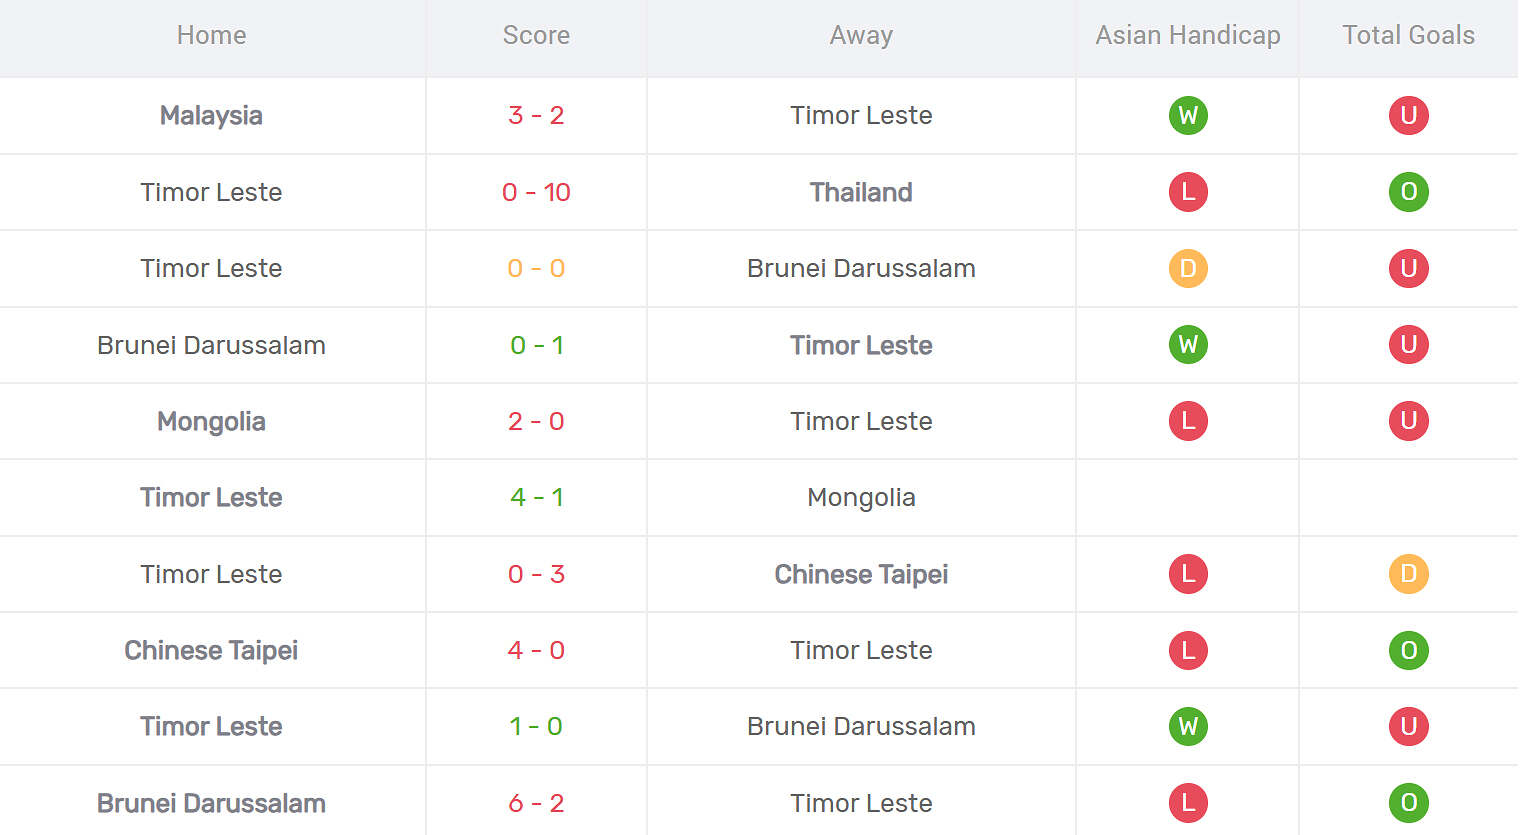Click the U badge in the 3-2 row
The width and height of the screenshot is (1521, 835).
(x=1408, y=115)
